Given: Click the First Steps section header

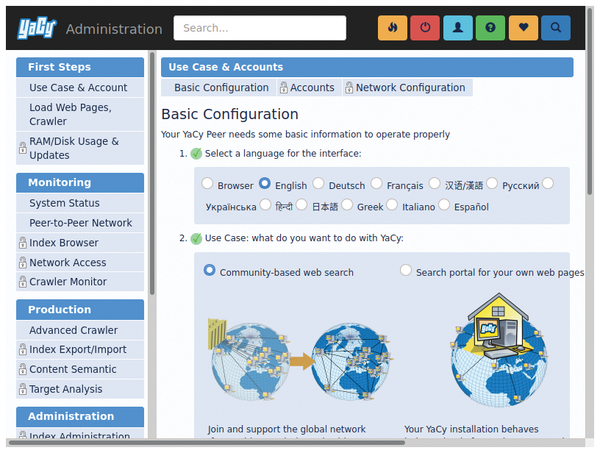Looking at the screenshot, I should coord(80,67).
